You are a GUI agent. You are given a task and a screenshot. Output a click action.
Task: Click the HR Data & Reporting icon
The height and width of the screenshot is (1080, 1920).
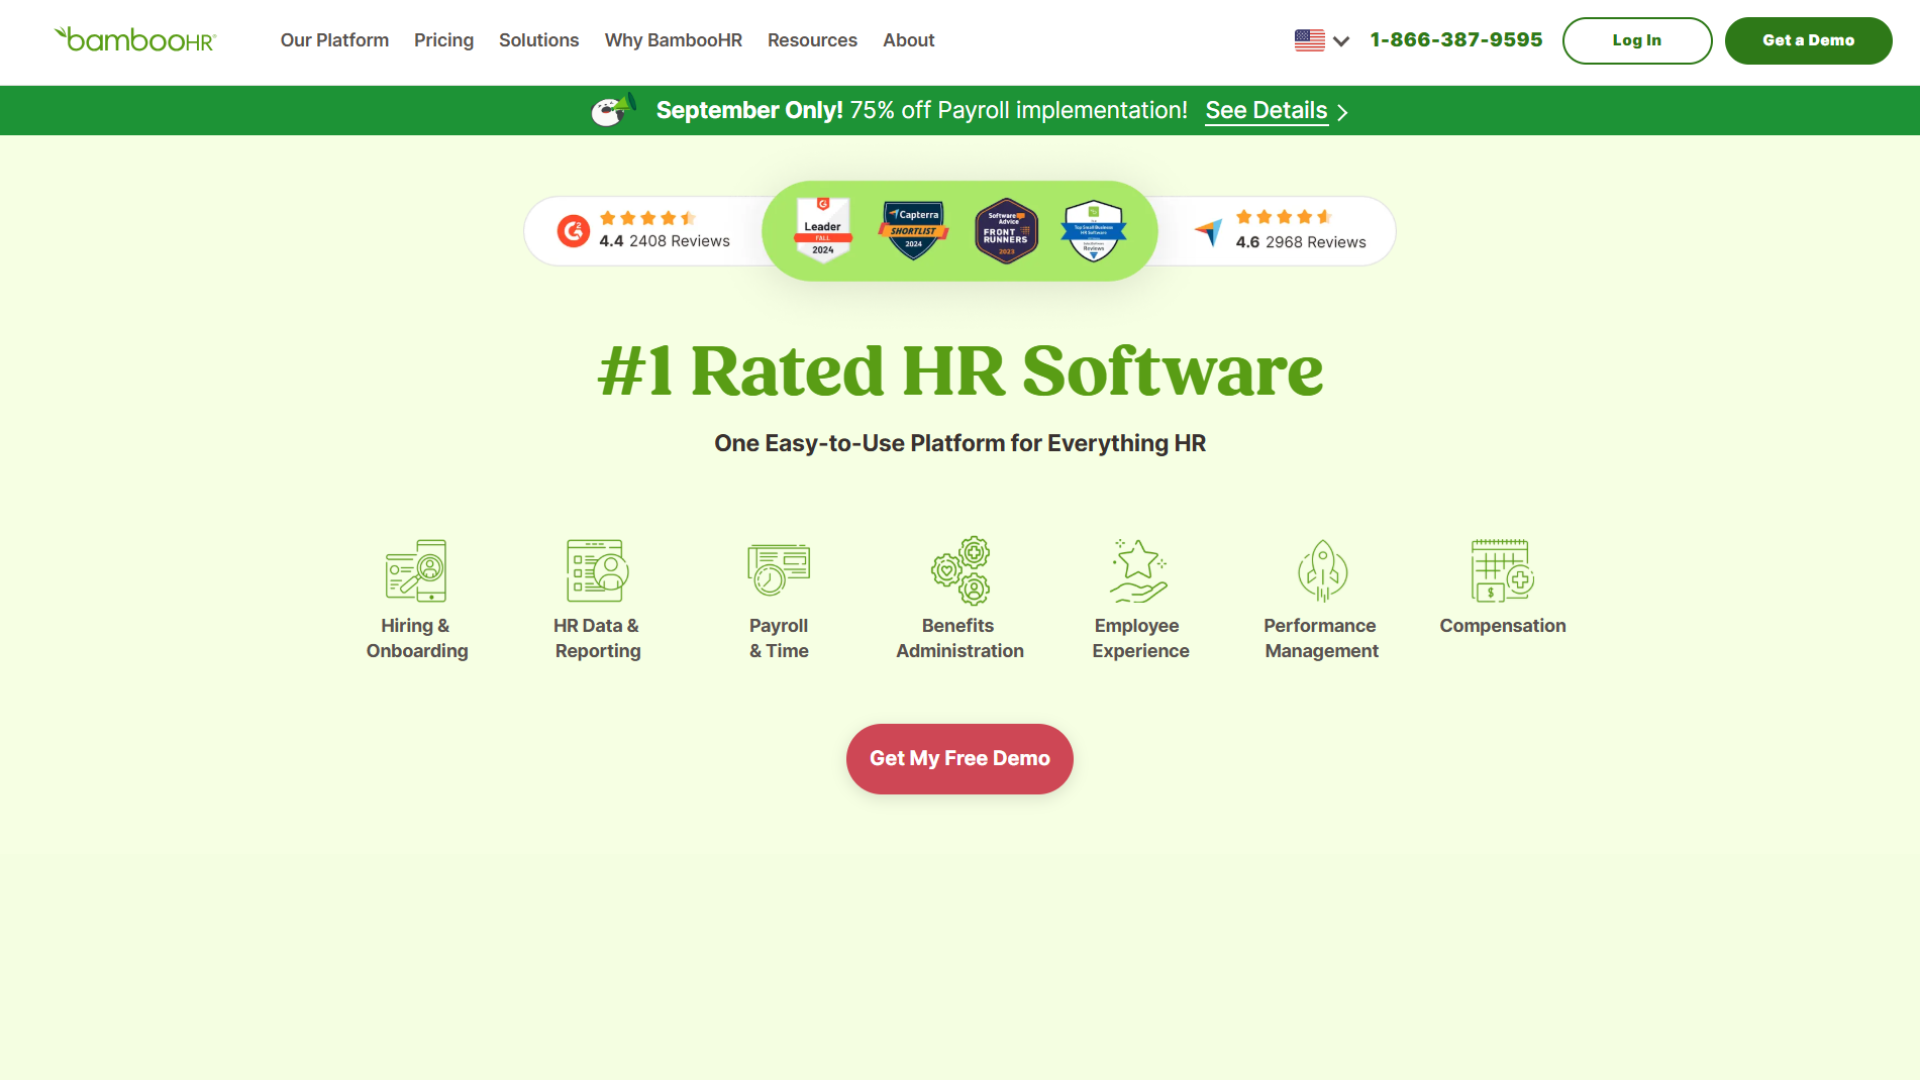597,571
